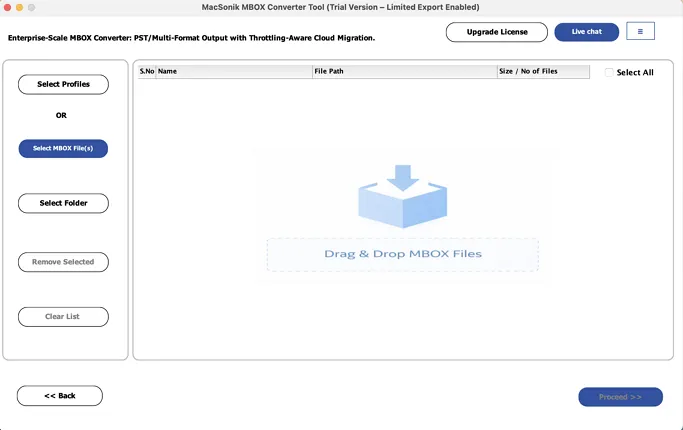This screenshot has width=683, height=430.
Task: Click the gray zoom window button
Action: 32,7
